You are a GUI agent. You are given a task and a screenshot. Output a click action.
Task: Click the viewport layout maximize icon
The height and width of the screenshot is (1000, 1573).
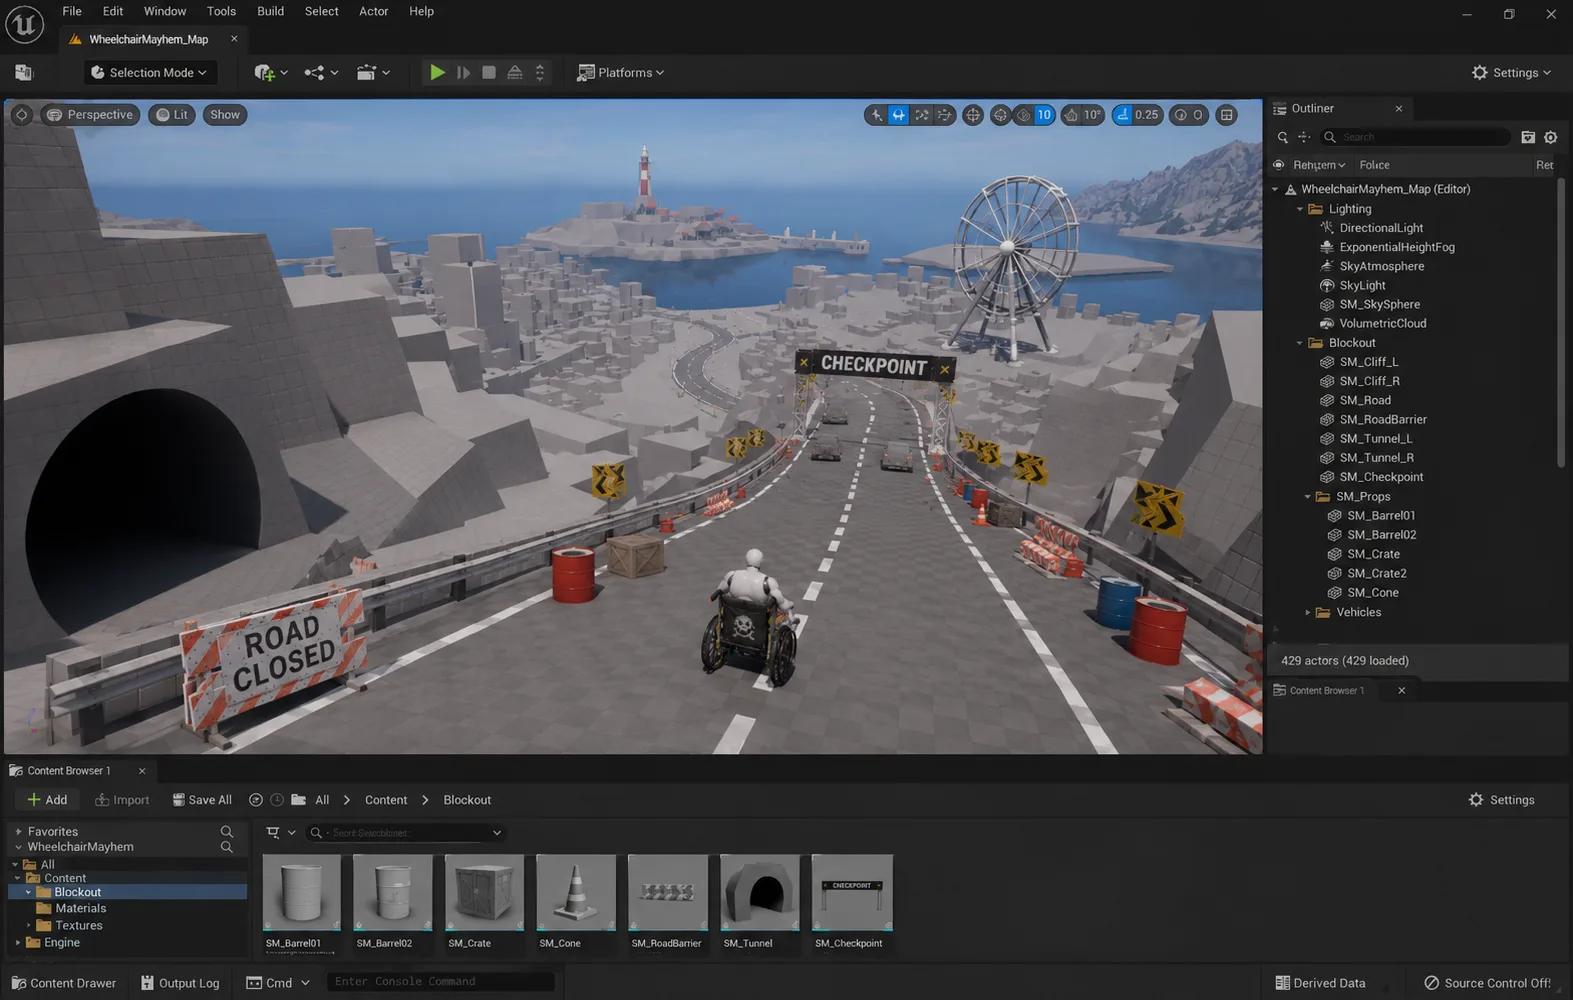click(1227, 115)
